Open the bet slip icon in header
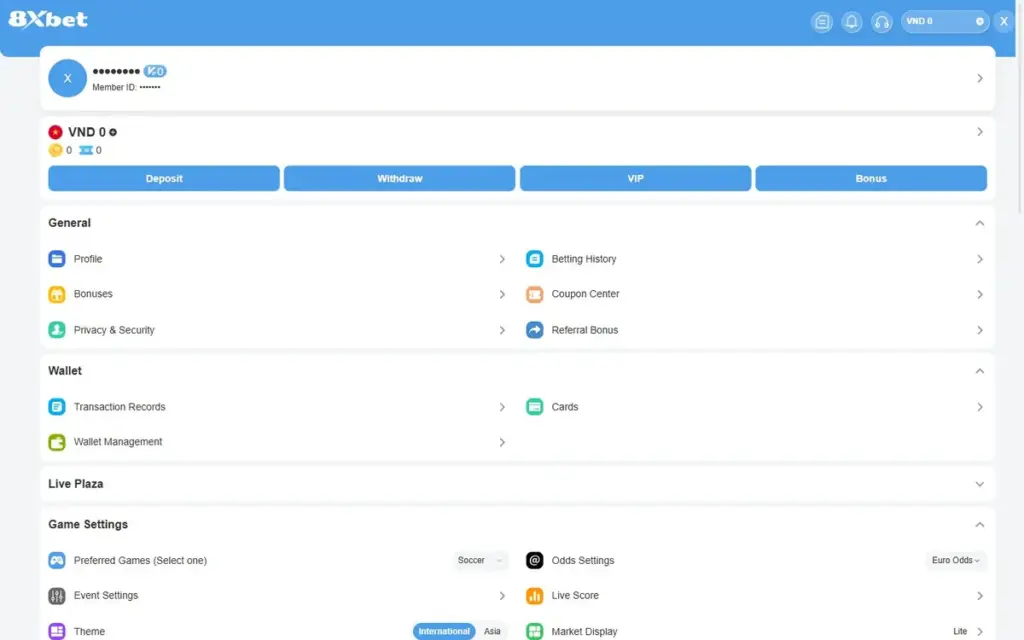This screenshot has height=640, width=1024. pos(822,22)
